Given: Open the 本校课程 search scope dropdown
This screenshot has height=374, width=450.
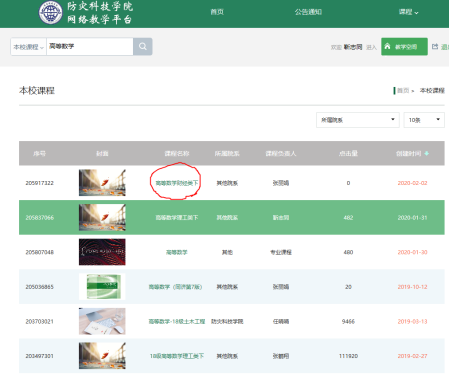Looking at the screenshot, I should pos(28,47).
